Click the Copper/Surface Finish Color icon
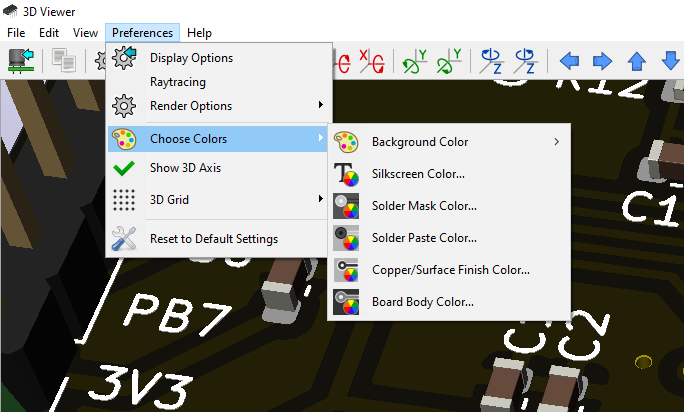This screenshot has width=684, height=412. click(346, 270)
